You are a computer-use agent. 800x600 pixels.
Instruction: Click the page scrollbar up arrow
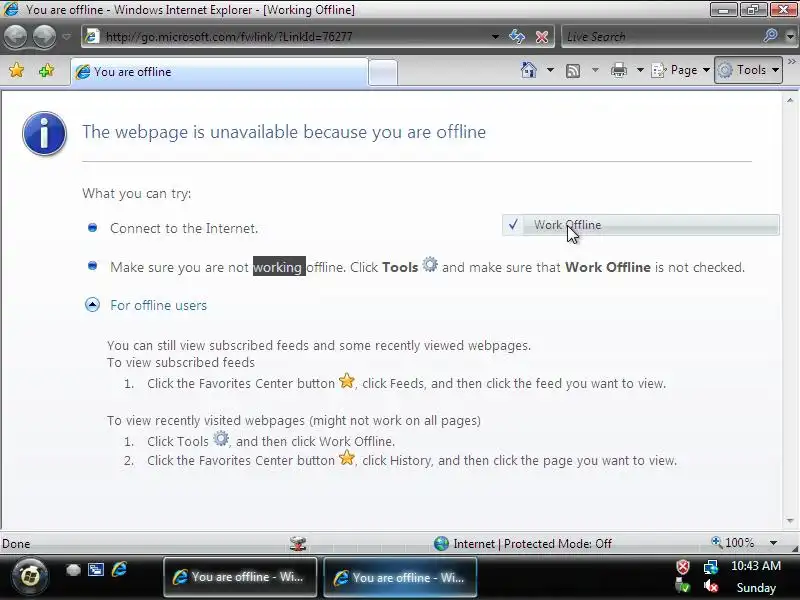(x=790, y=101)
